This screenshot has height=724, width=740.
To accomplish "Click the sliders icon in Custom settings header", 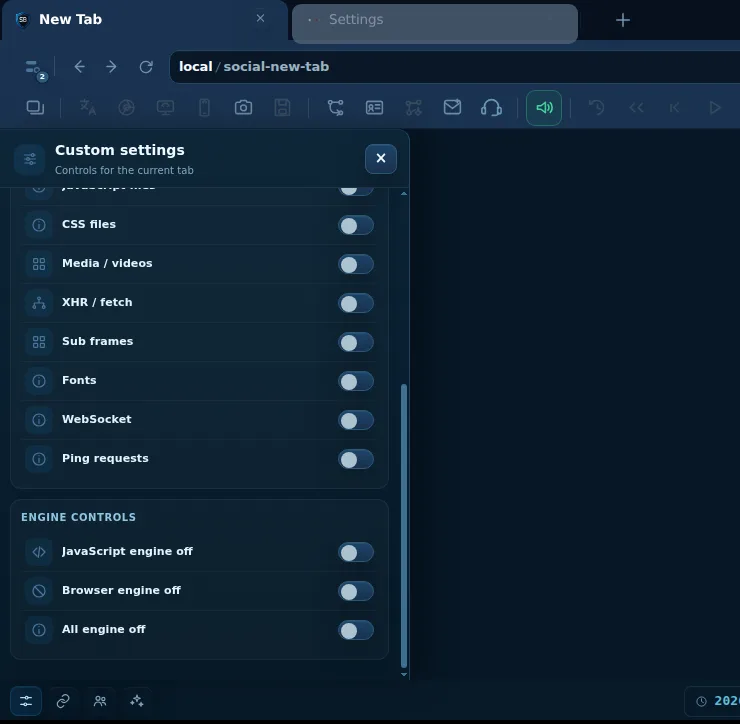I will [30, 159].
